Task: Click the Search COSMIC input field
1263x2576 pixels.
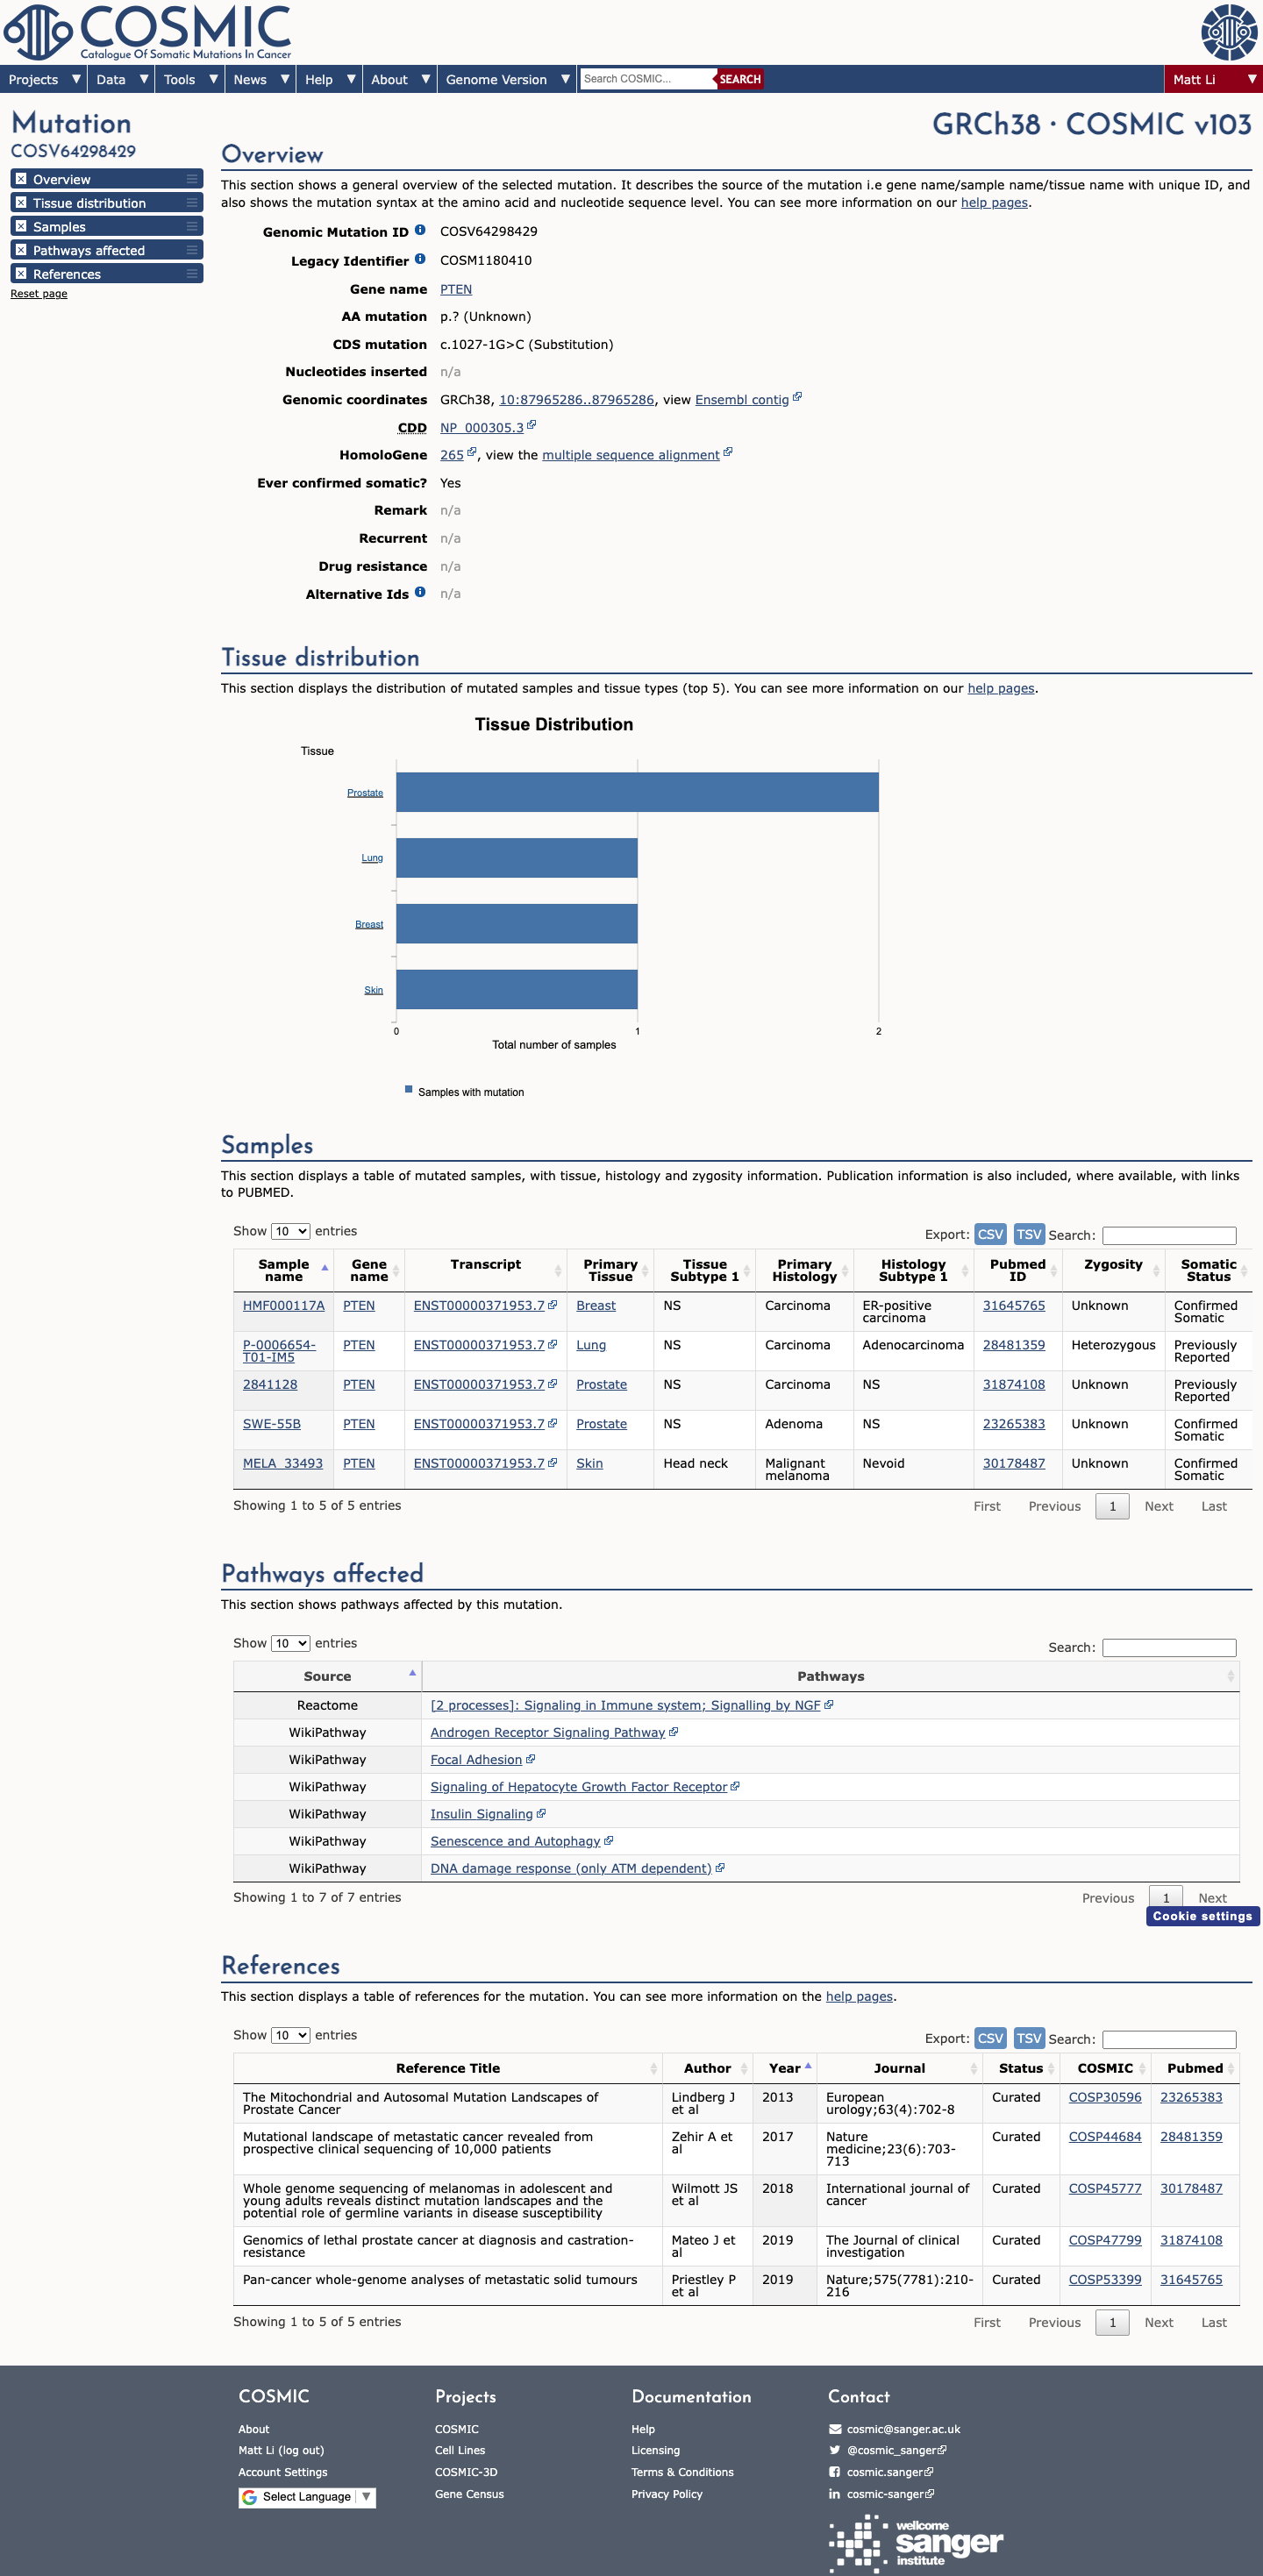Action: point(648,79)
